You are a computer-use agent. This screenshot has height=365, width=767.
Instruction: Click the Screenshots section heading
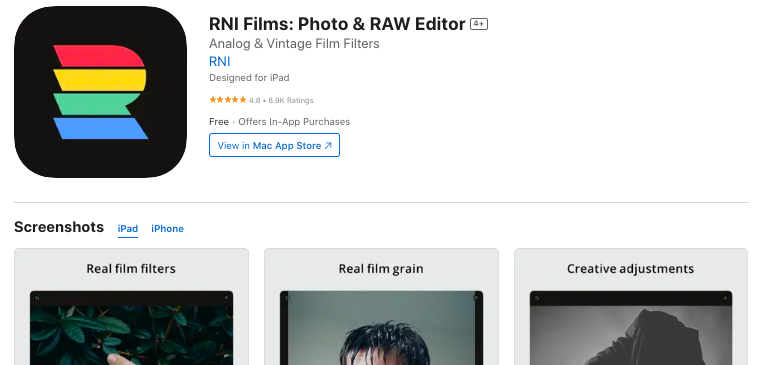tap(59, 227)
